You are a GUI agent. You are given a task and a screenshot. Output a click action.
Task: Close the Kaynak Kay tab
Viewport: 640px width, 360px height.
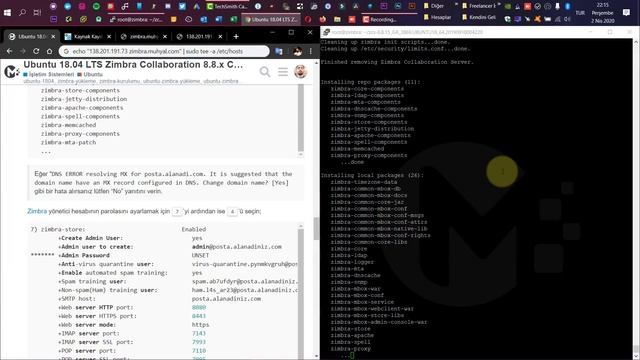[109, 37]
